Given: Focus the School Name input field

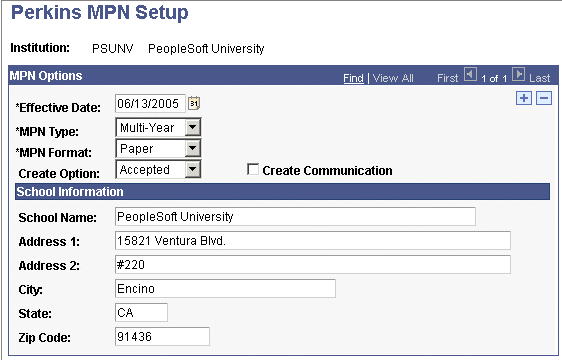Looking at the screenshot, I should coord(295,217).
